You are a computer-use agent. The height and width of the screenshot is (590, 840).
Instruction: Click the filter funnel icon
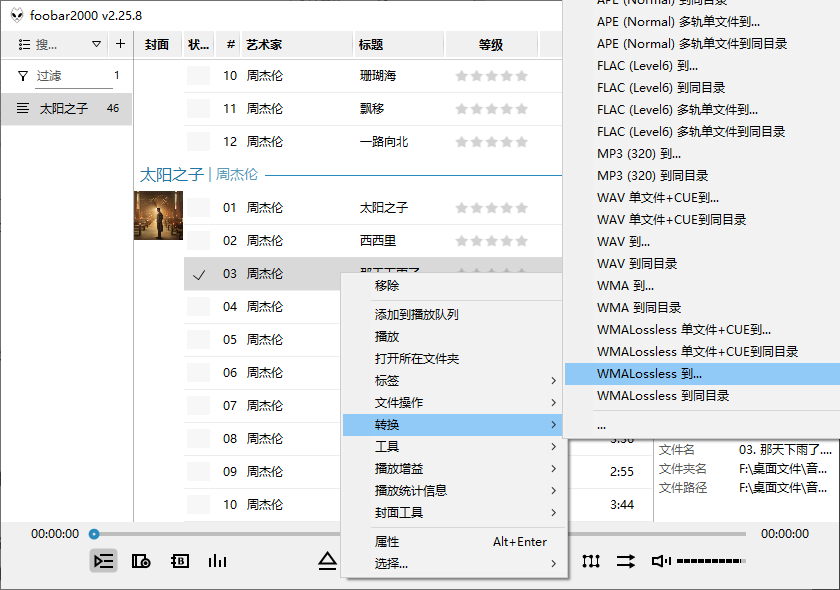tap(22, 76)
